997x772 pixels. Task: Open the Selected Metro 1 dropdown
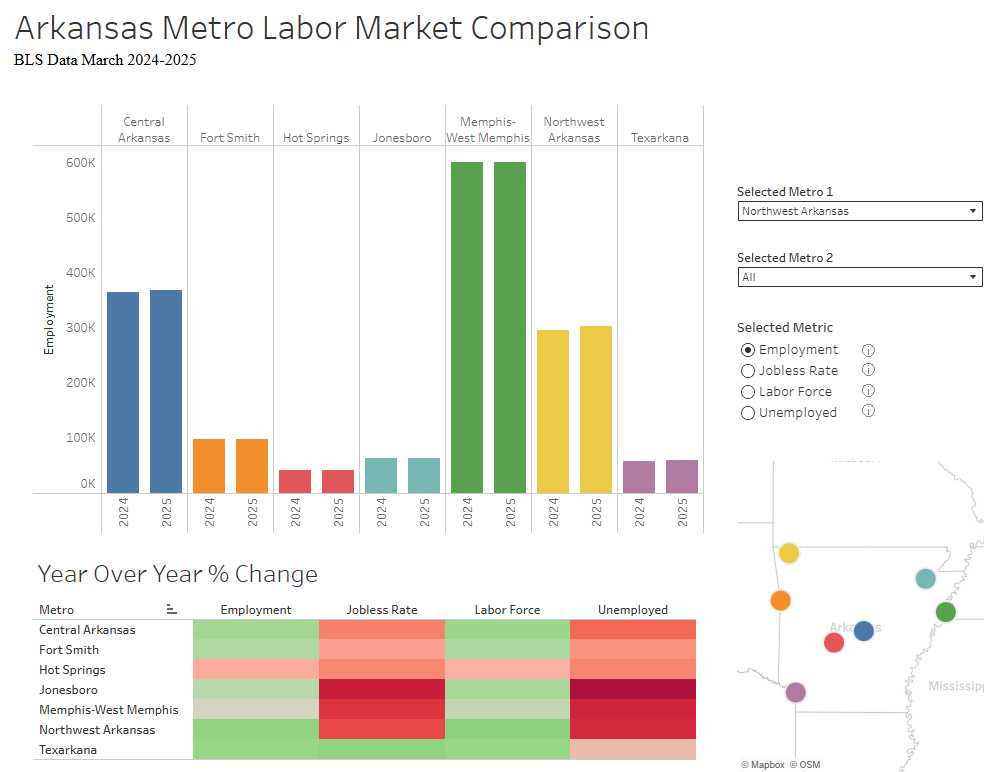tap(859, 211)
